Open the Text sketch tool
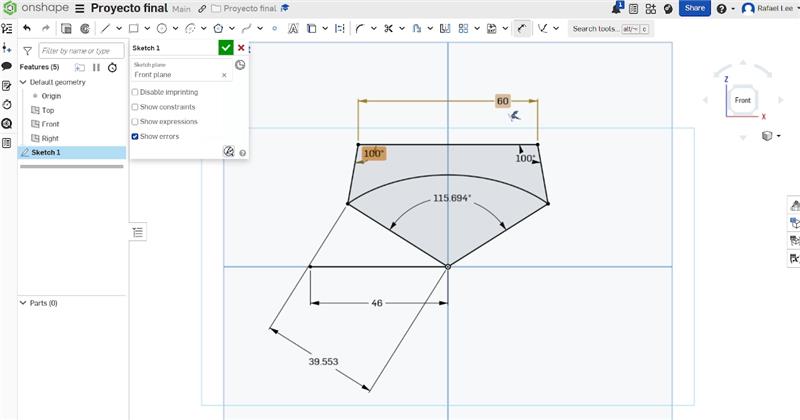The image size is (800, 420). pos(293,29)
